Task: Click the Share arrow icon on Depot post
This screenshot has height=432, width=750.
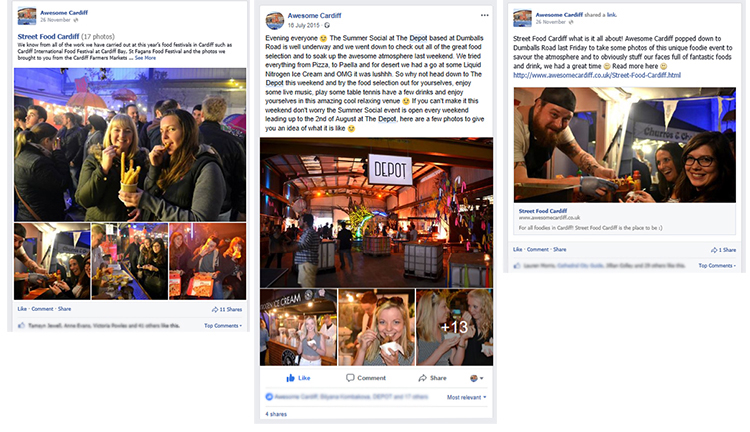Action: click(422, 378)
